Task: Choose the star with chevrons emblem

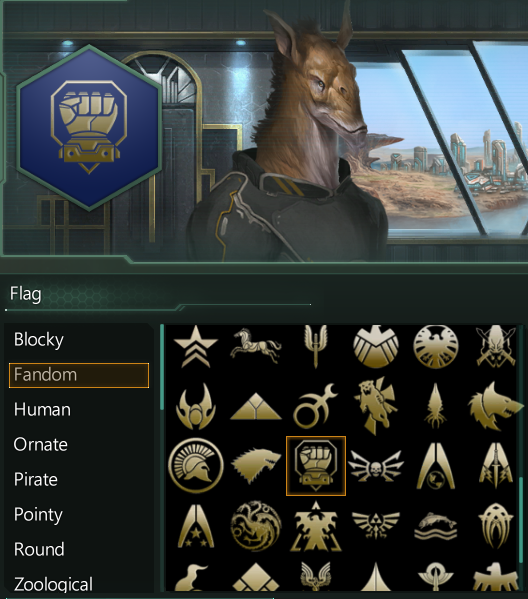Action: click(196, 346)
